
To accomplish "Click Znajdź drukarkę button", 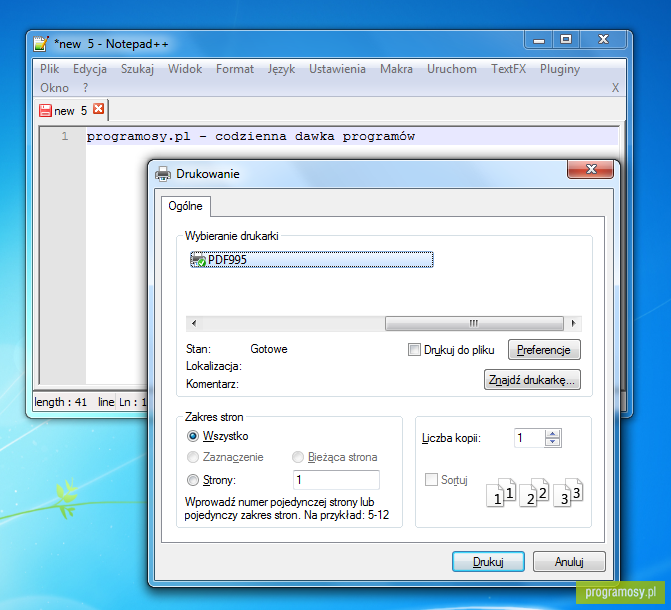I will coord(532,380).
